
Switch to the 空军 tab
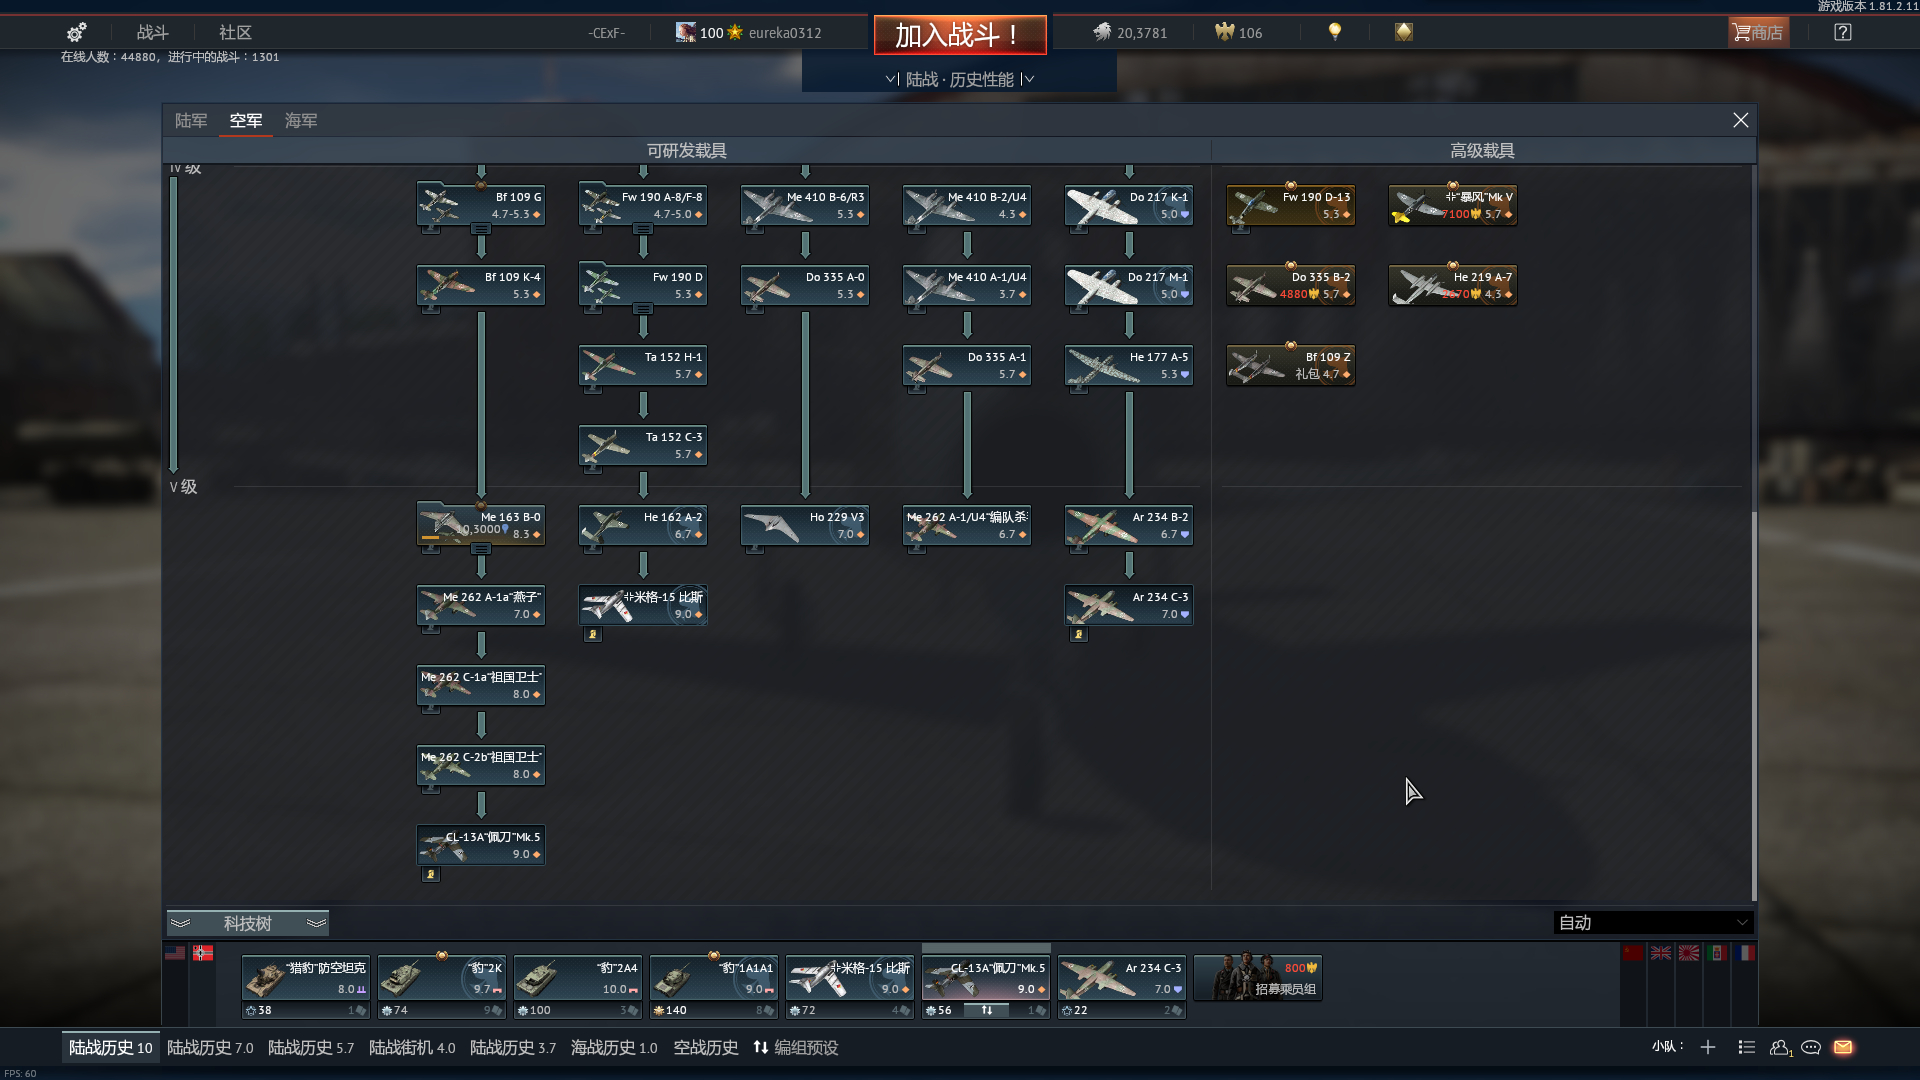tap(246, 120)
